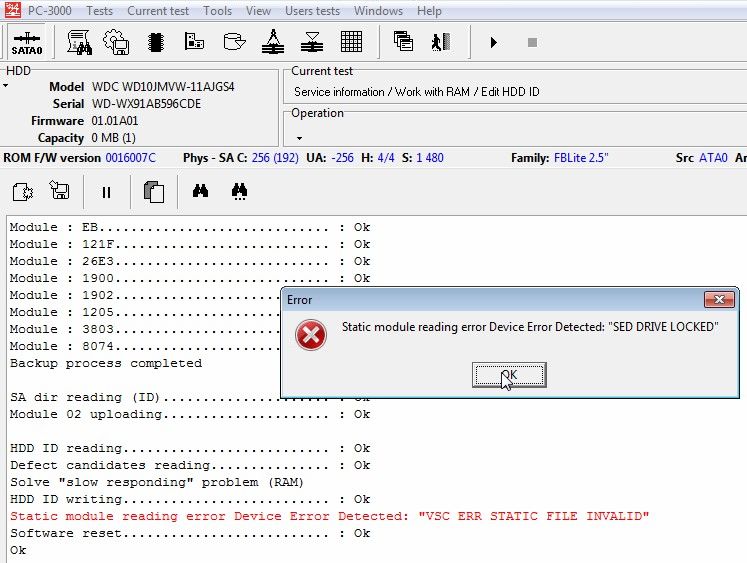Screen dimensions: 747x563
Task: Copy log contents with clipboard icon
Action: point(154,191)
